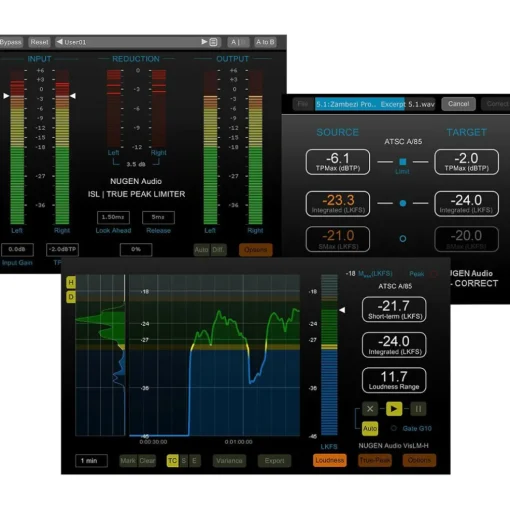Toggle the yellow Auto button in VisLM-H
510x510 pixels.
370,428
